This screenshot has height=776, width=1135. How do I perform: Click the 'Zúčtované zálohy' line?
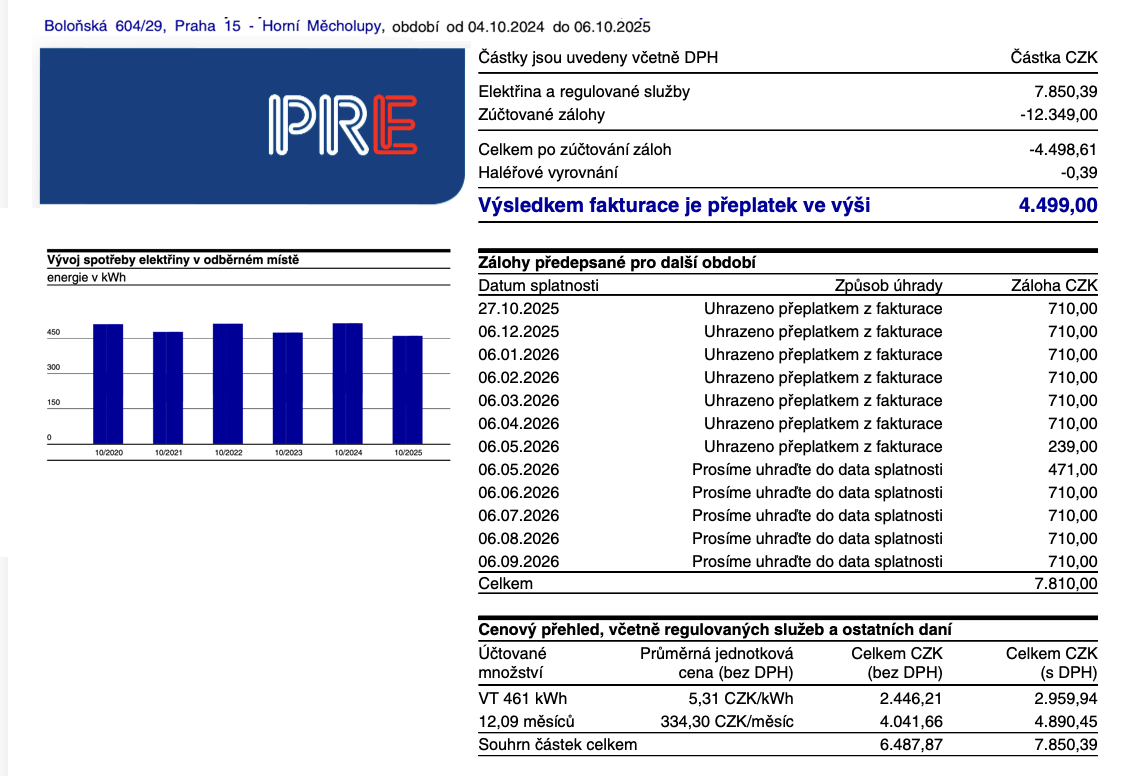(x=542, y=115)
